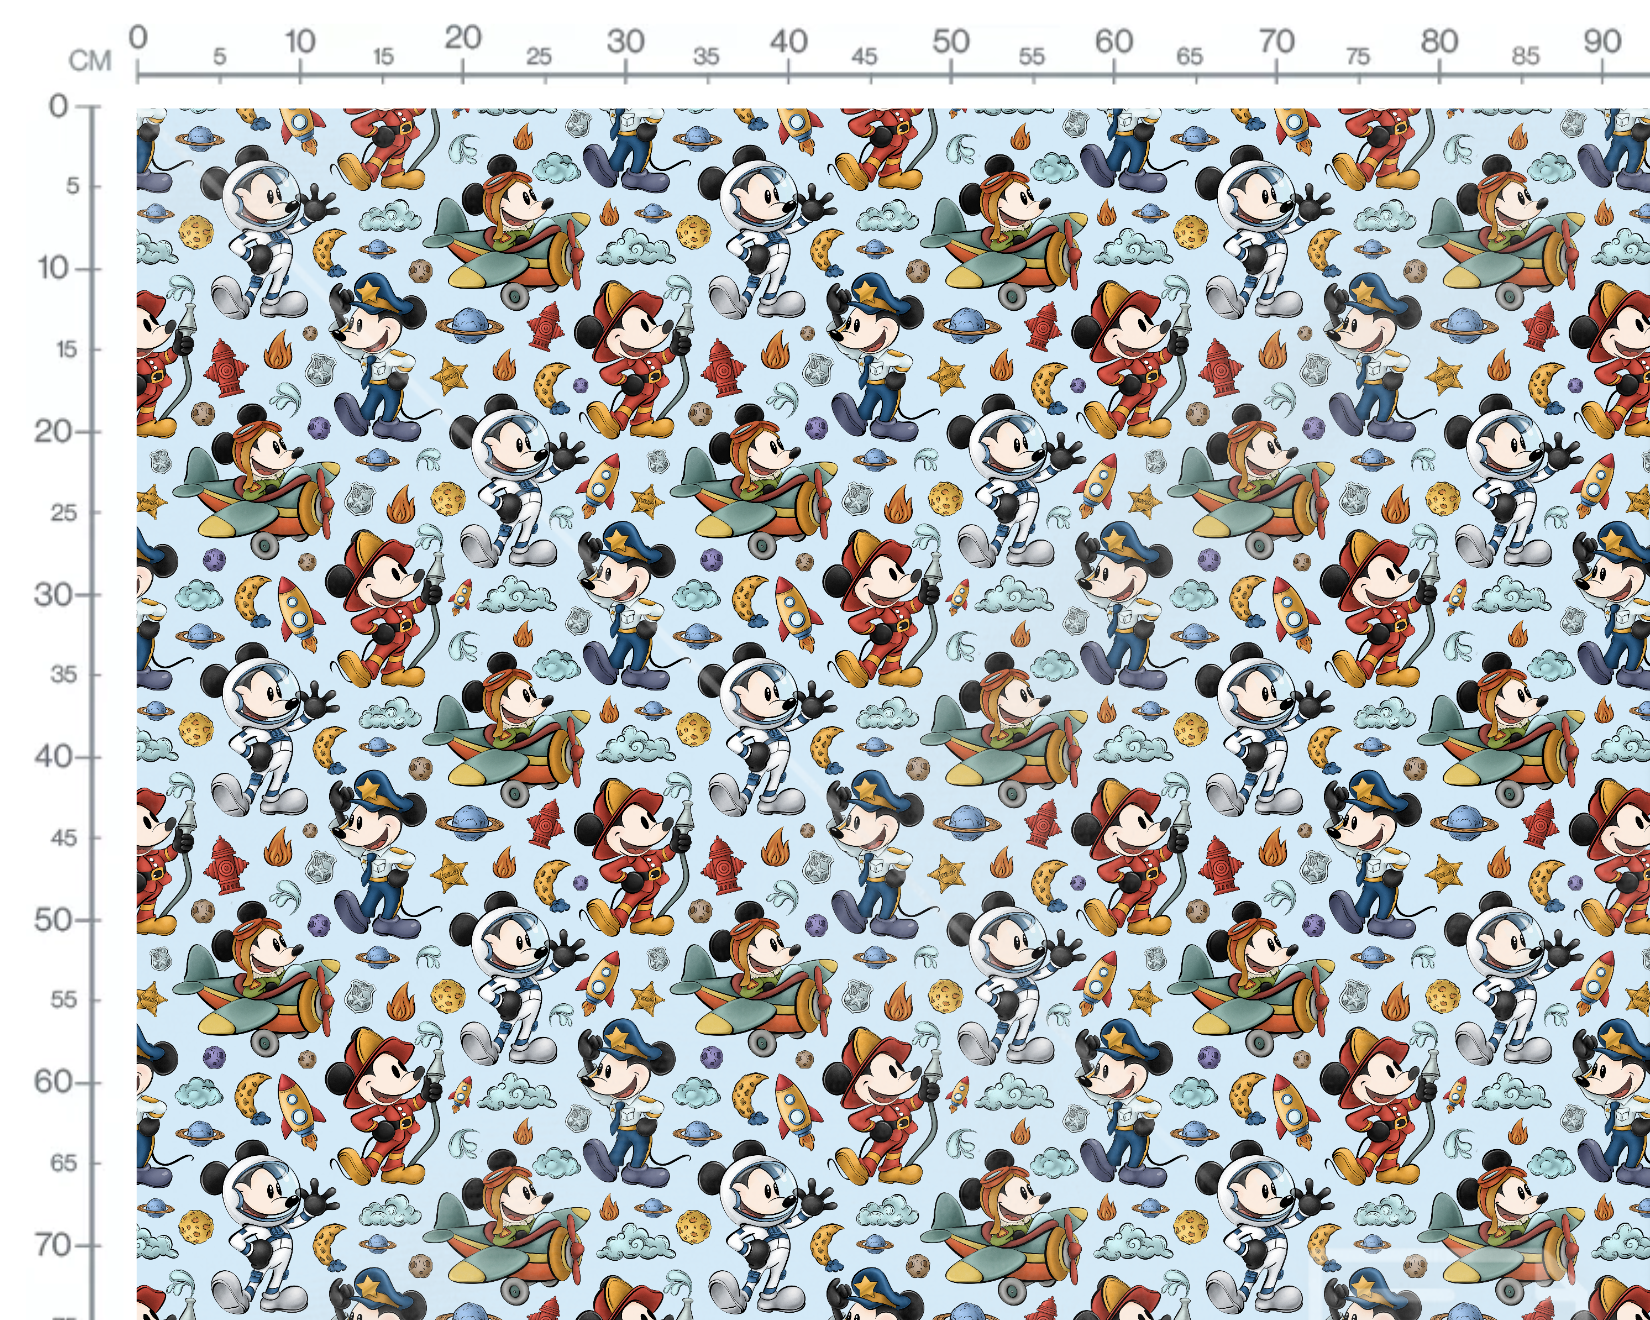This screenshot has height=1320, width=1650.
Task: Click the 20 mark on vertical ruler
Action: [53, 432]
